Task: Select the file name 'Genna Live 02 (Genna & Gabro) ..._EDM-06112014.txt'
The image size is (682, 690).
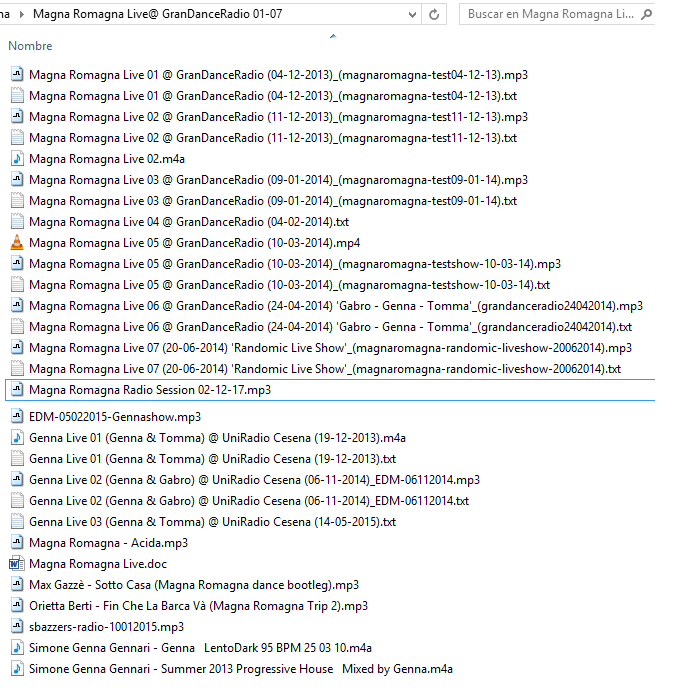Action: [x=249, y=501]
